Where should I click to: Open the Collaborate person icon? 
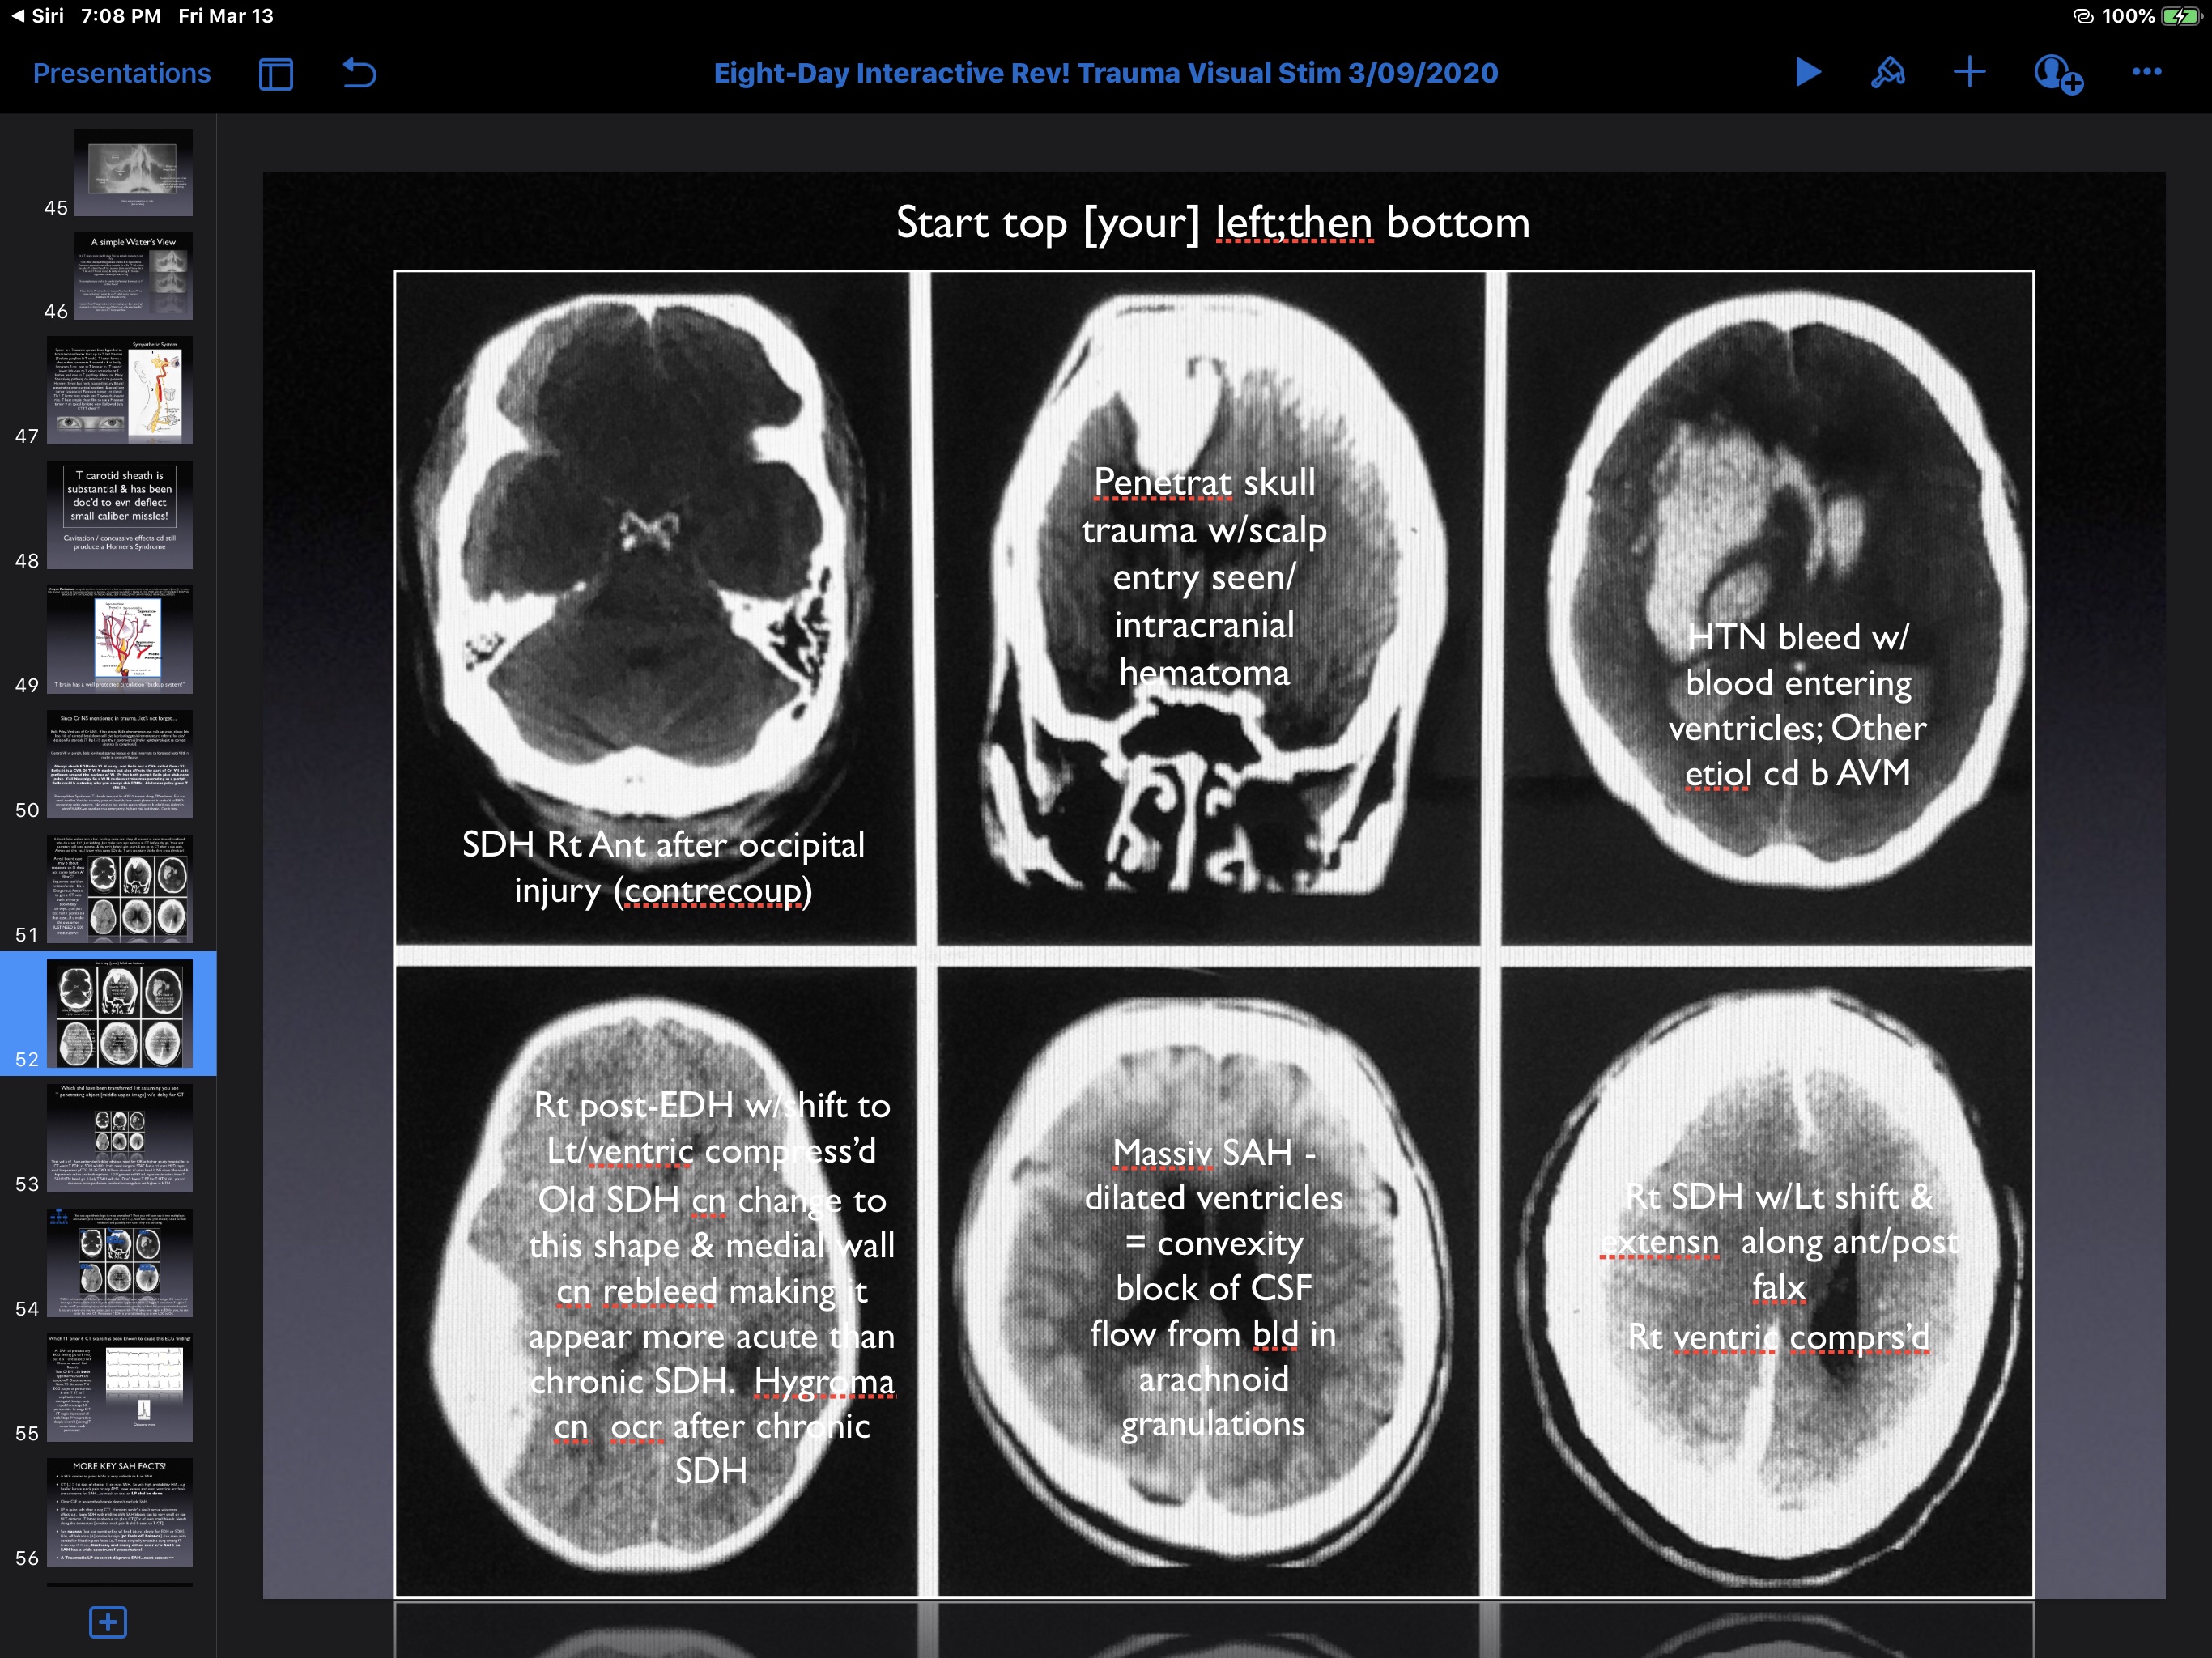tap(2056, 73)
